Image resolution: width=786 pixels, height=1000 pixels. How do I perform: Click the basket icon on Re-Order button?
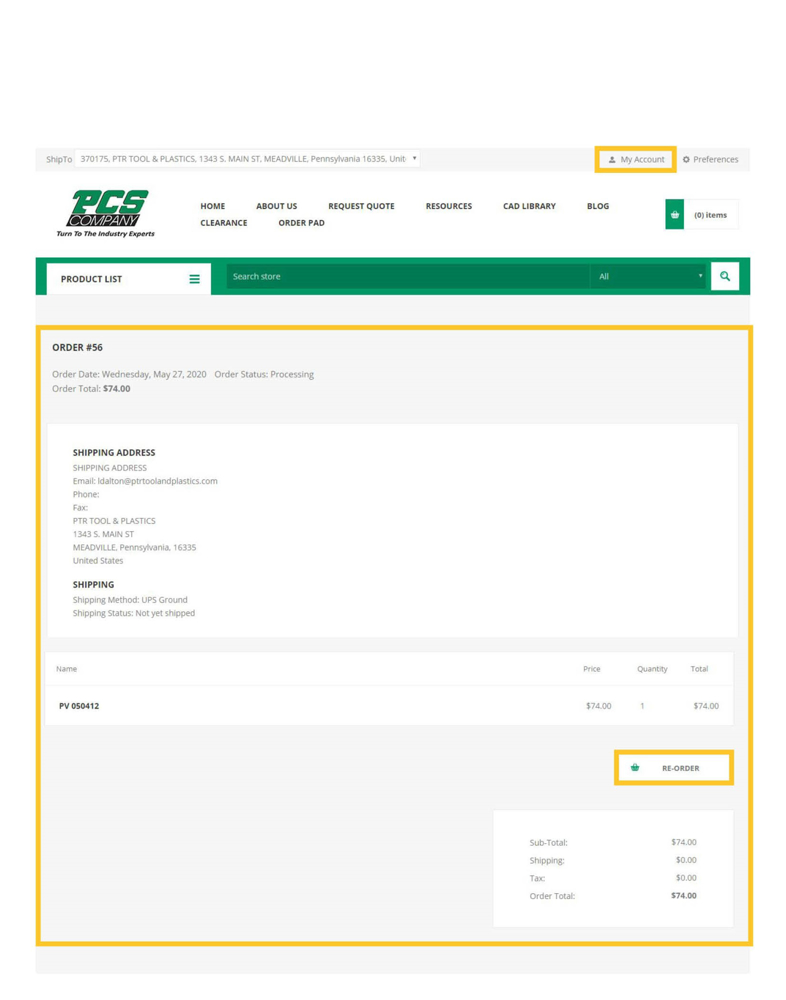(635, 768)
